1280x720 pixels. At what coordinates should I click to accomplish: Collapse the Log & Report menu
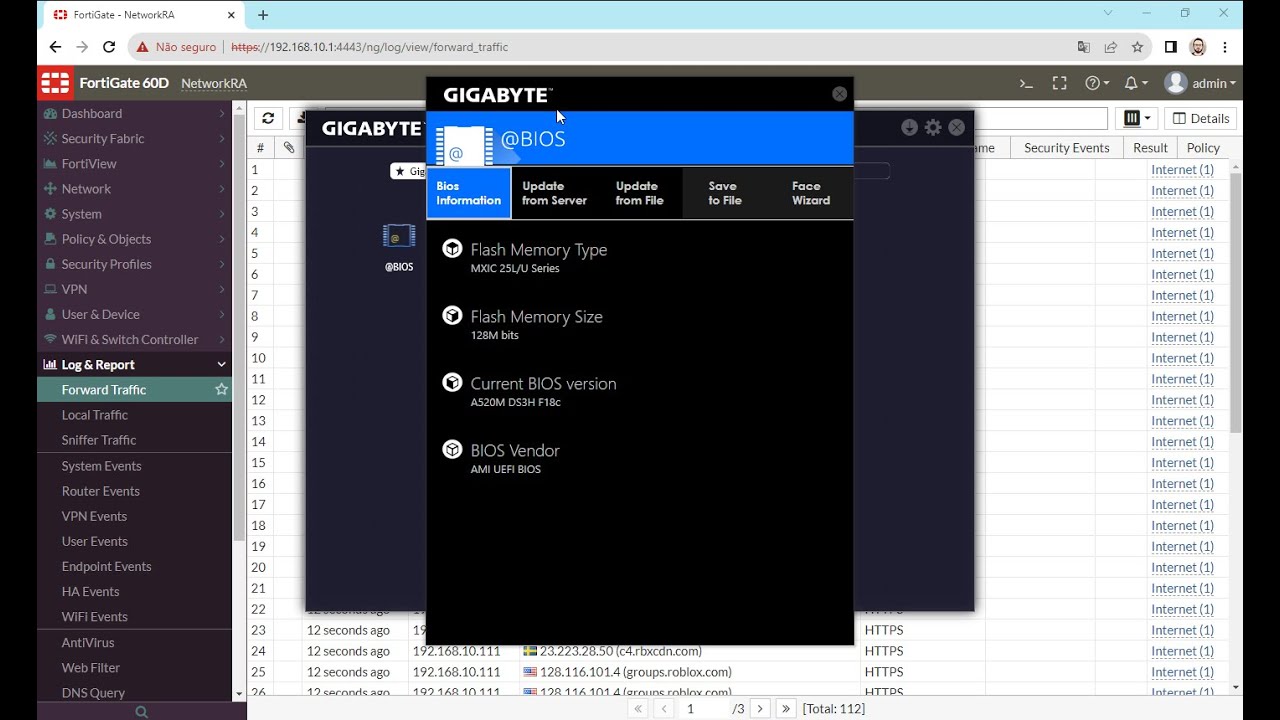tap(134, 364)
